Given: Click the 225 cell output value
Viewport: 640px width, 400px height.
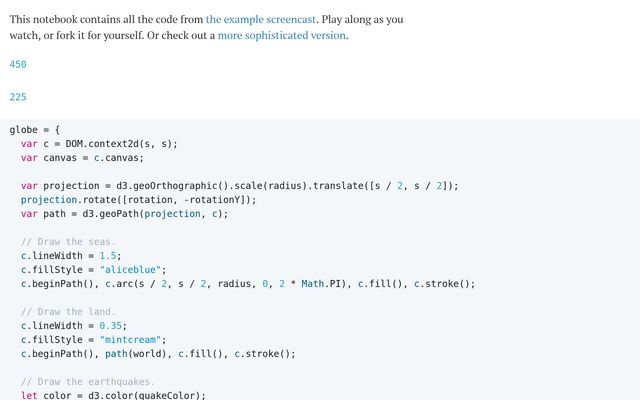Looking at the screenshot, I should pos(18,97).
